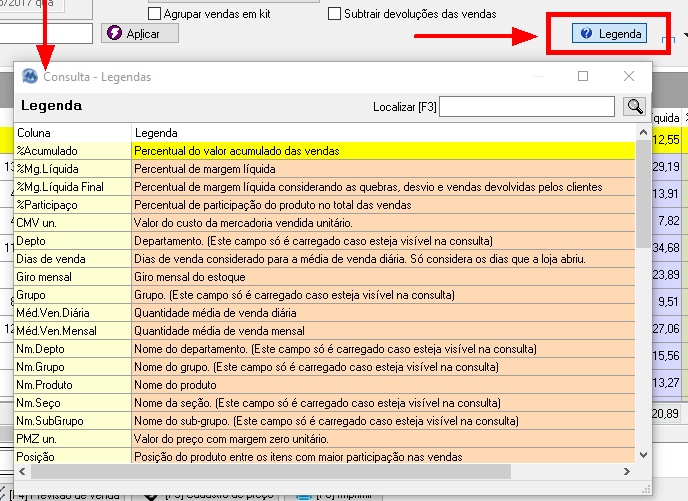Select the Nm.Seço row
This screenshot has height=501, width=688.
[325, 403]
